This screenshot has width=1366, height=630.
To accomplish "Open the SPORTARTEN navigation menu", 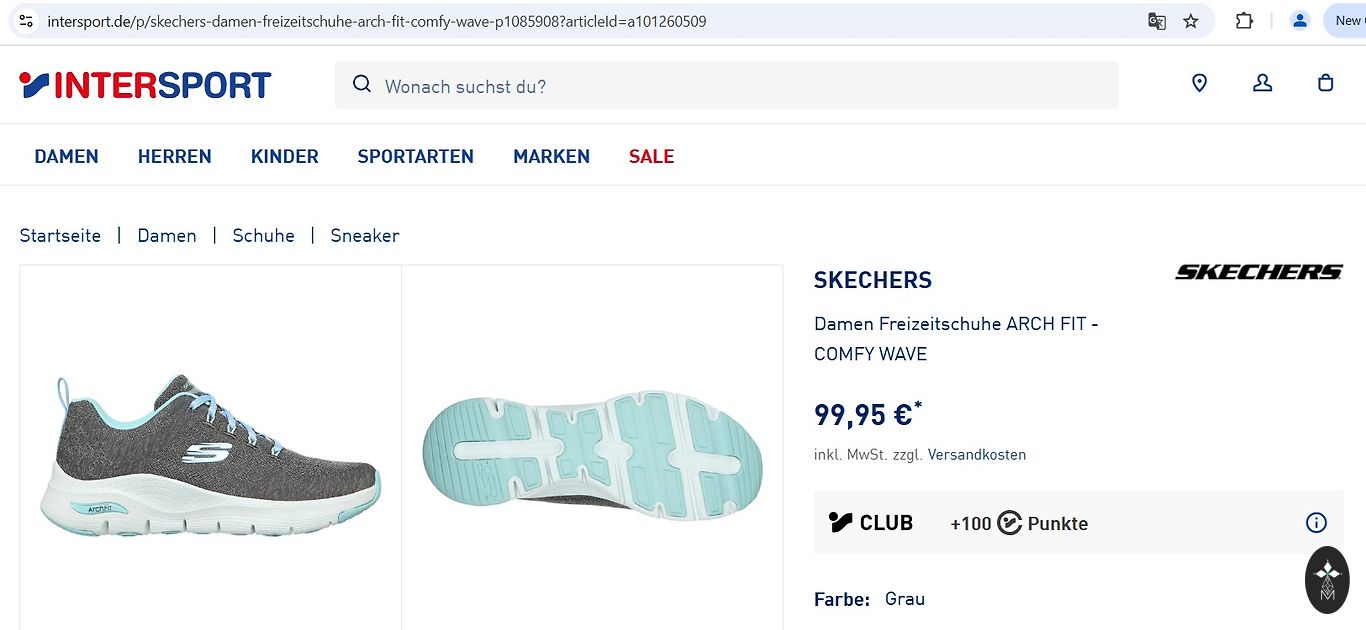I will [415, 156].
